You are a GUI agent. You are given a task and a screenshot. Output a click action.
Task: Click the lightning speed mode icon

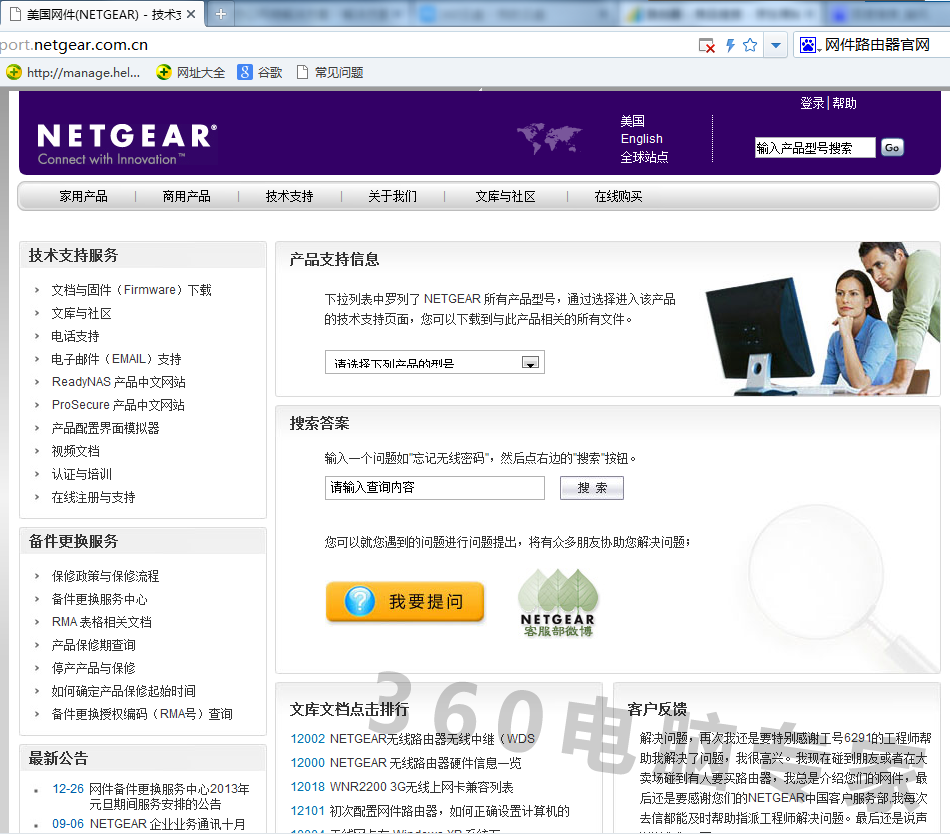click(731, 45)
